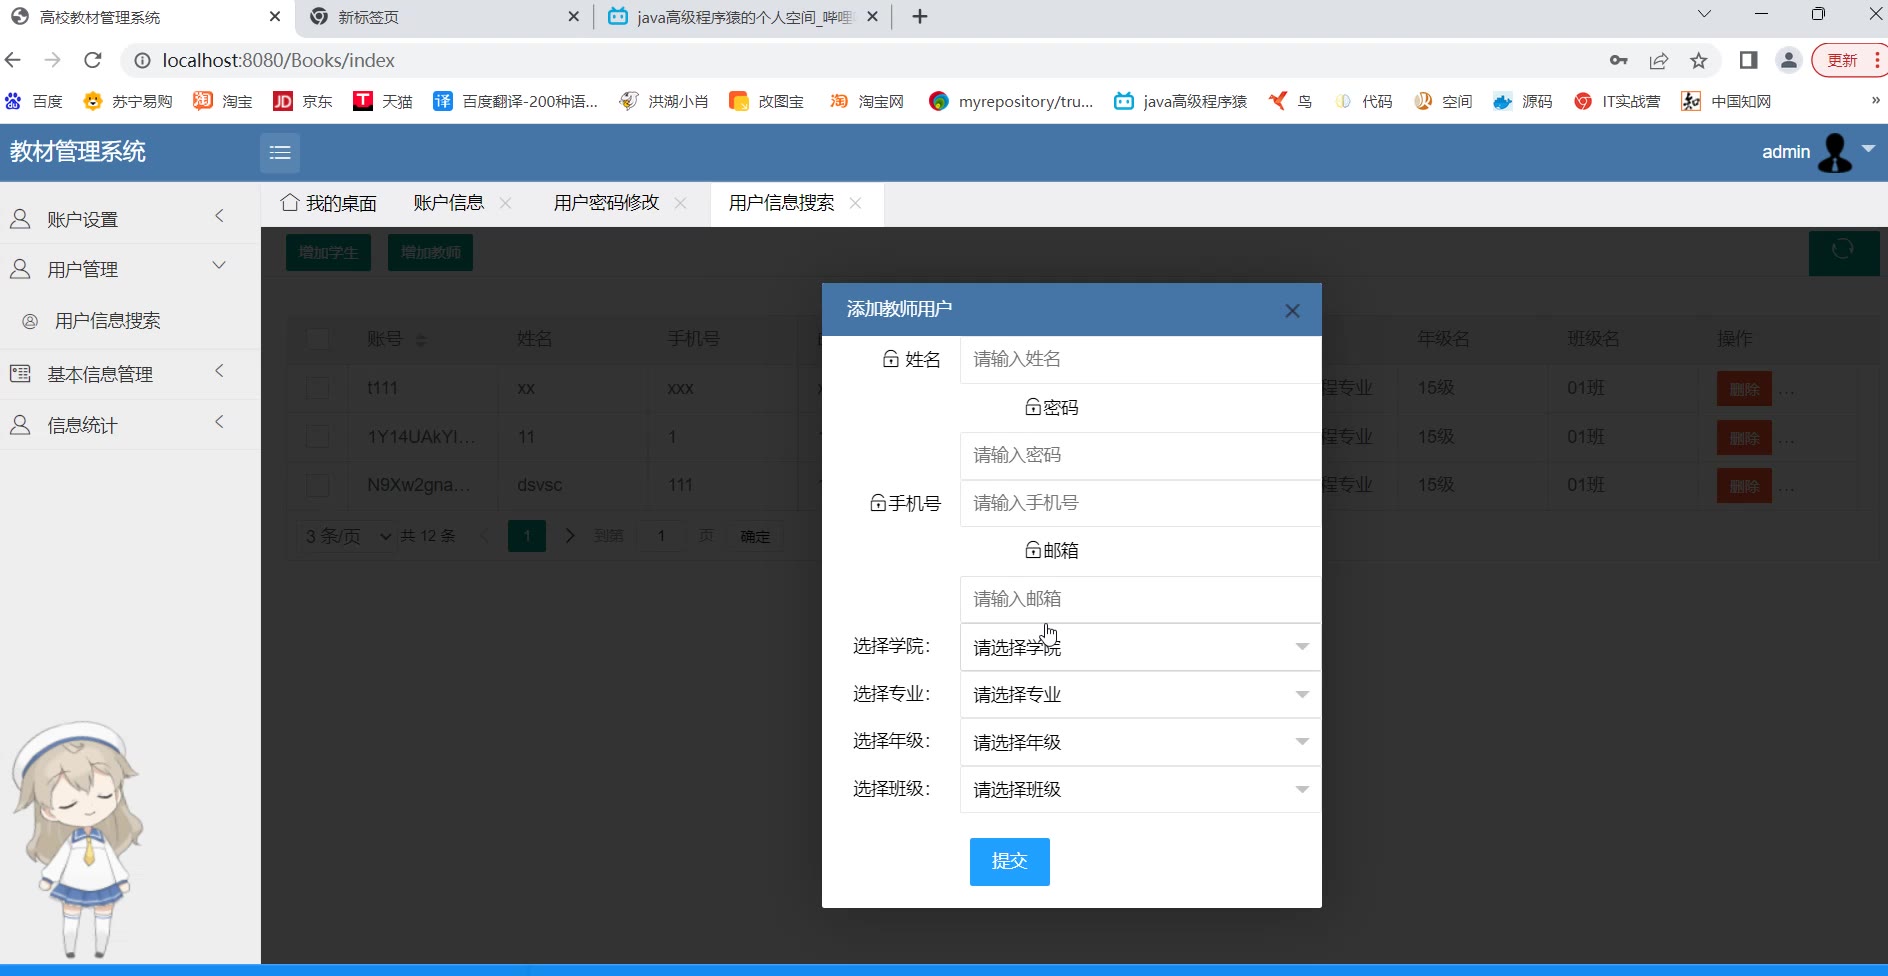Open the share page icon
The width and height of the screenshot is (1888, 976).
(1659, 61)
